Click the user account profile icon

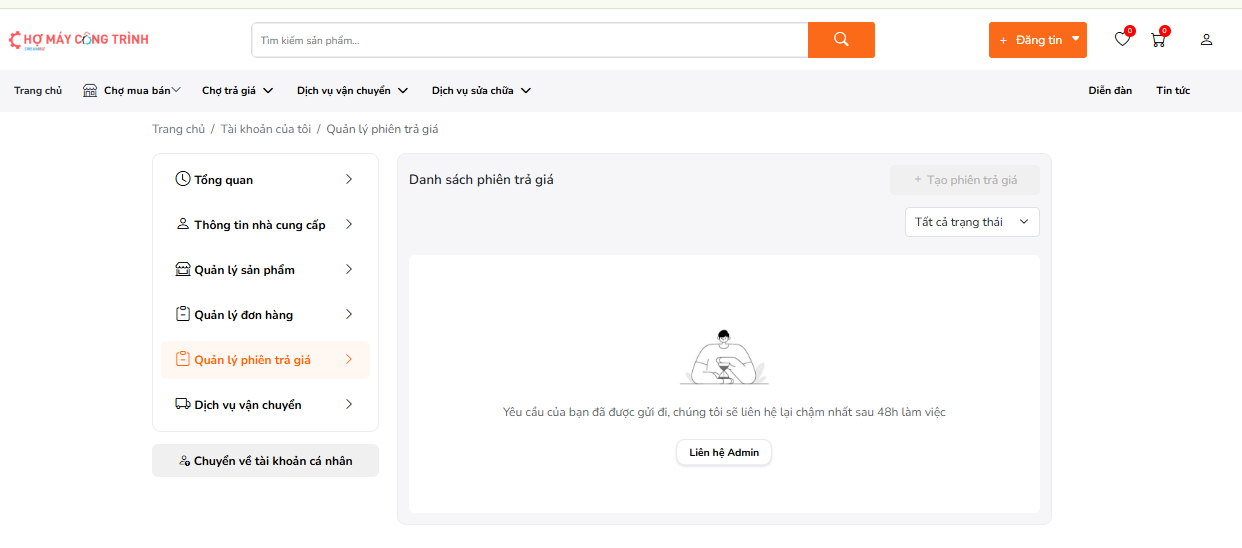click(x=1206, y=40)
